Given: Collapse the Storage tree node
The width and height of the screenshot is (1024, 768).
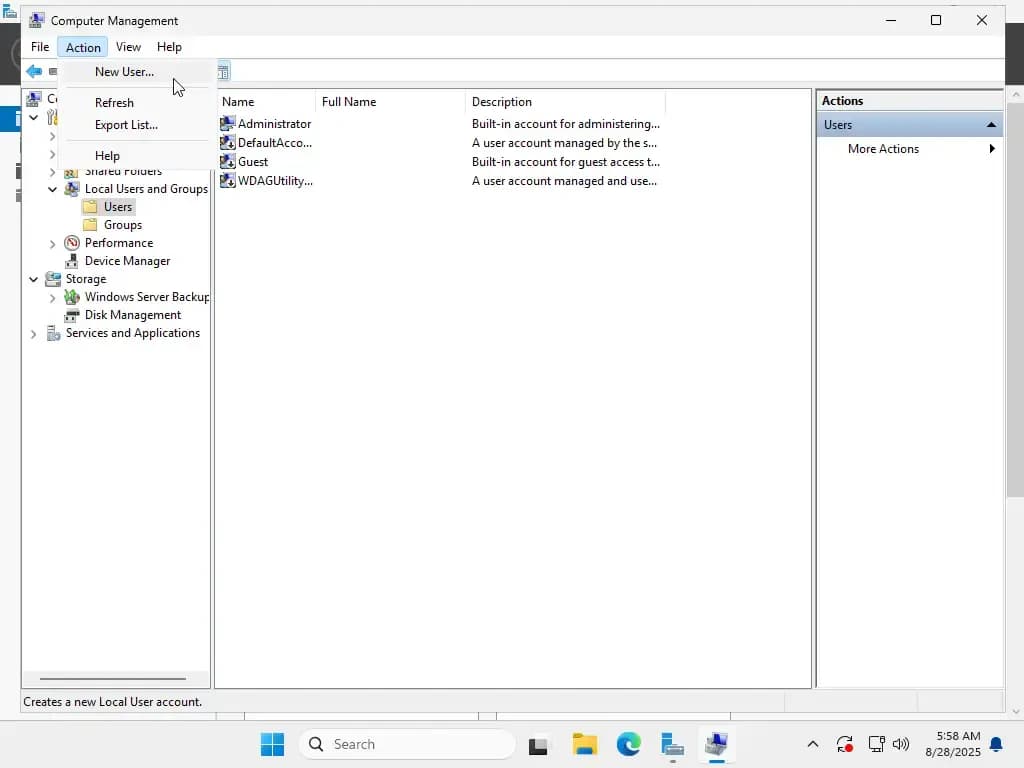Looking at the screenshot, I should click(x=33, y=280).
